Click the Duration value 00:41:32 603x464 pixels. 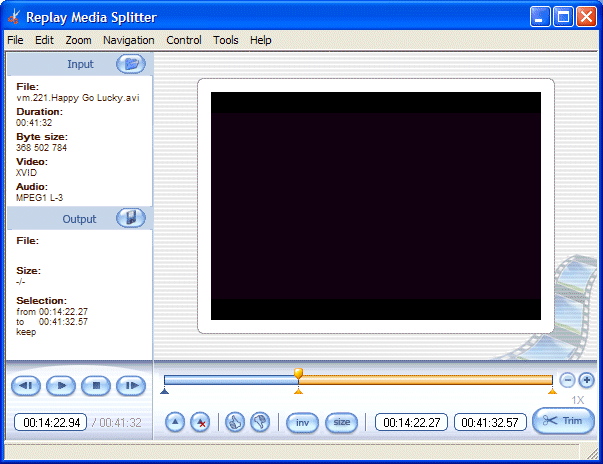point(34,123)
